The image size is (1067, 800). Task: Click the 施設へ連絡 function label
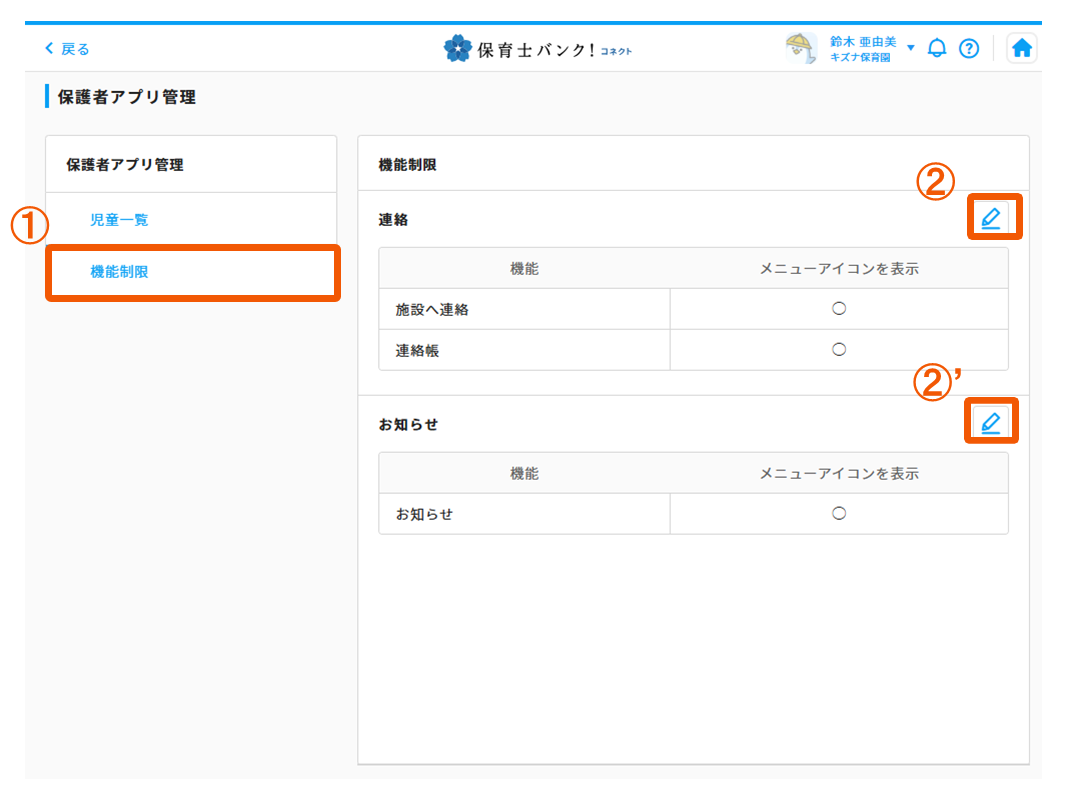tap(432, 310)
